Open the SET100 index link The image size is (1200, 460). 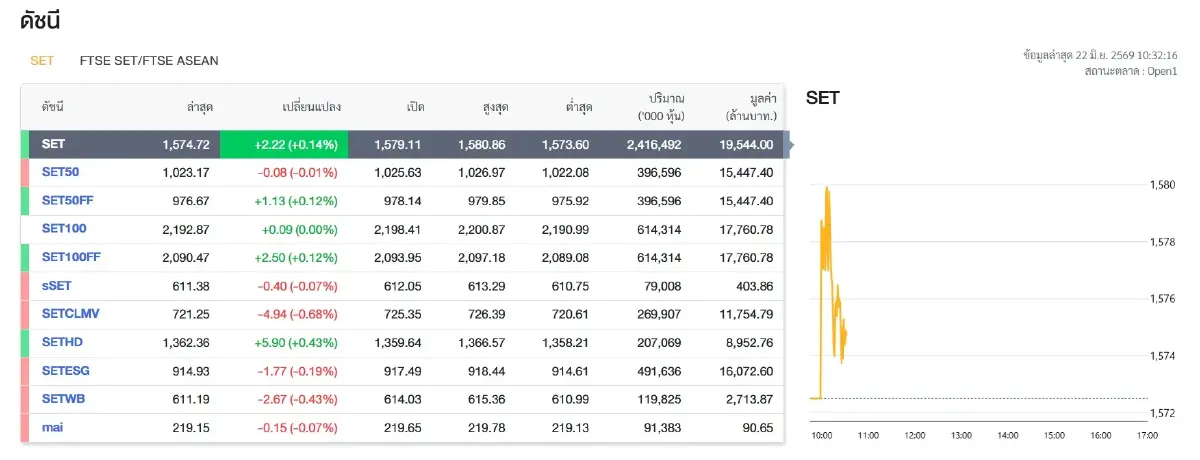(64, 229)
